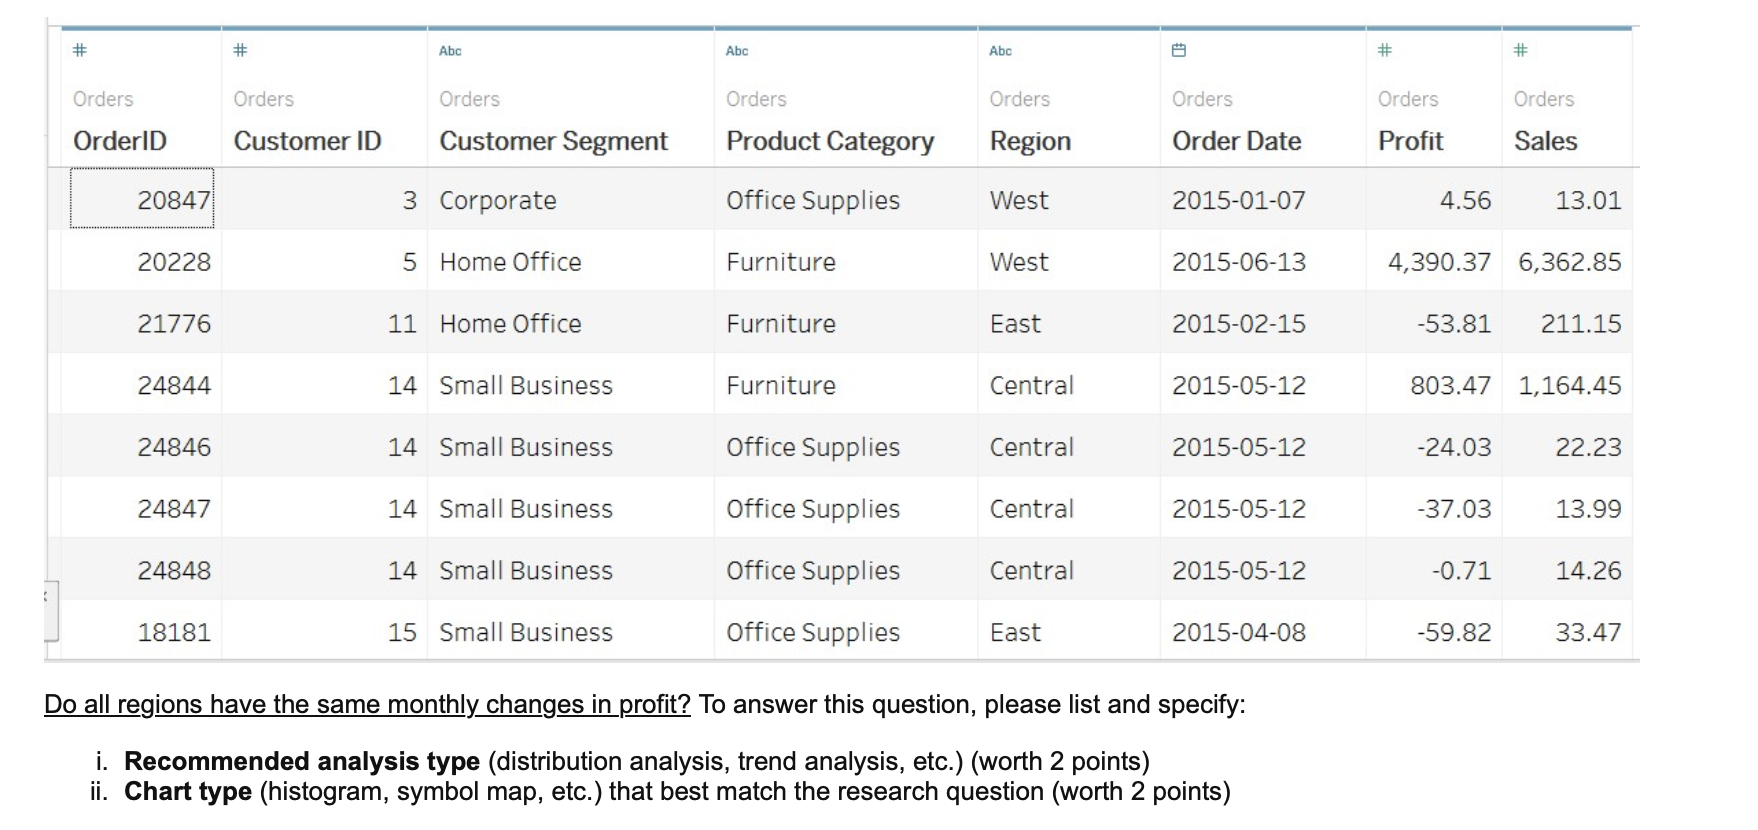Click the Profit cell showing 4,390.37

(x=1438, y=262)
